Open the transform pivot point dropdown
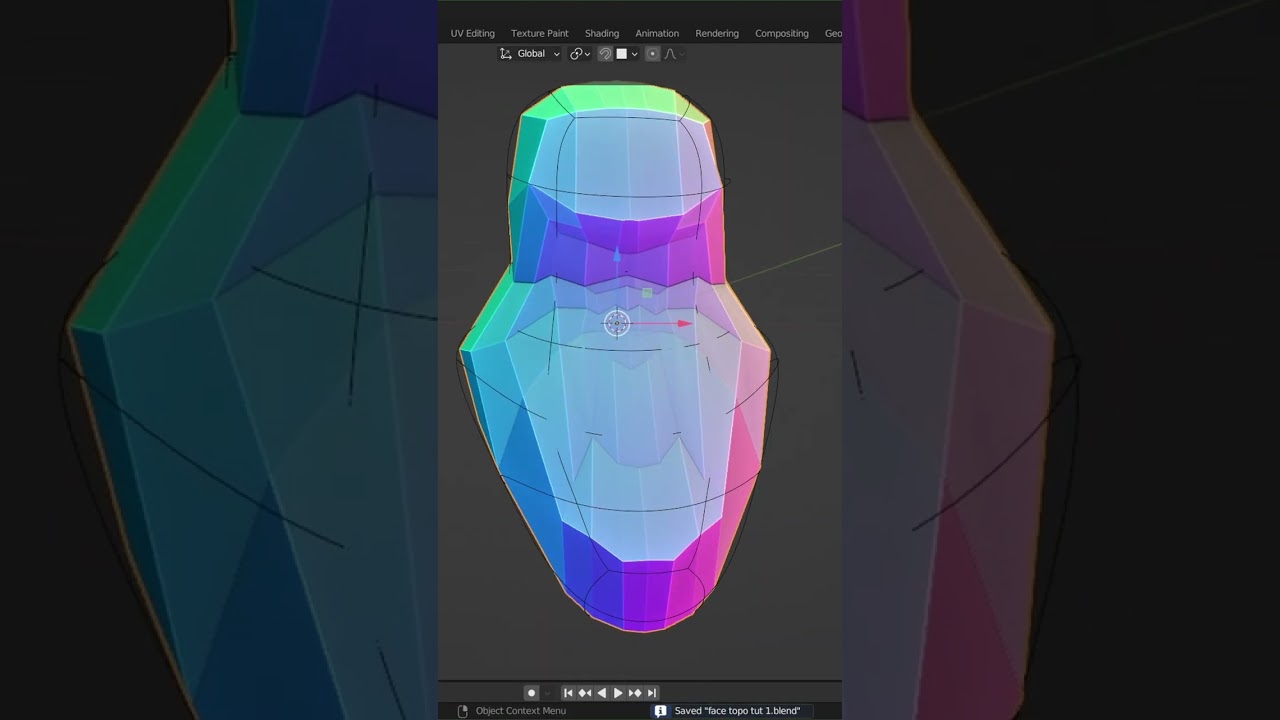This screenshot has width=1280, height=720. (x=580, y=54)
